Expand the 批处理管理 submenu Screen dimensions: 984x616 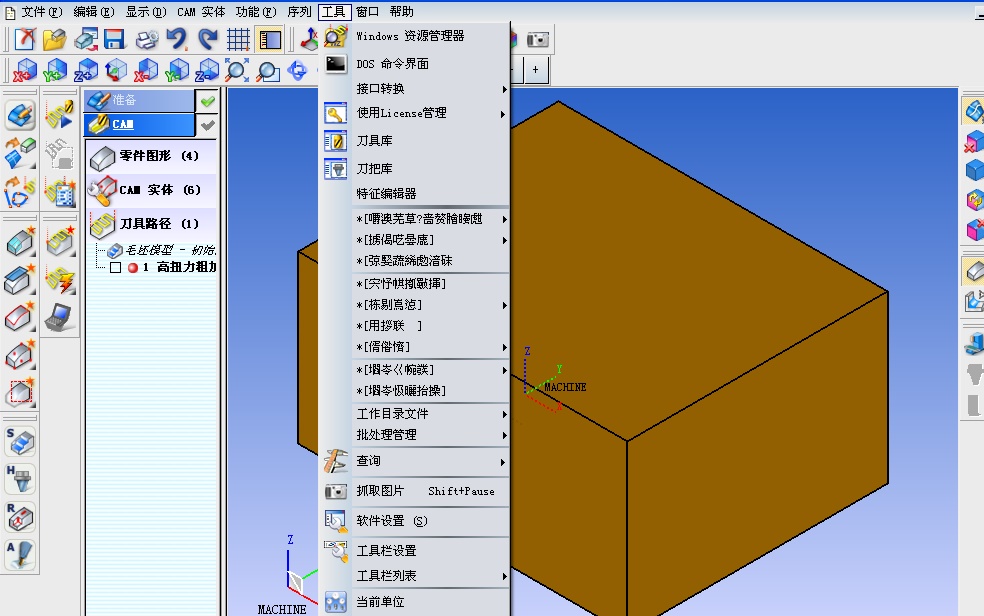[414, 435]
